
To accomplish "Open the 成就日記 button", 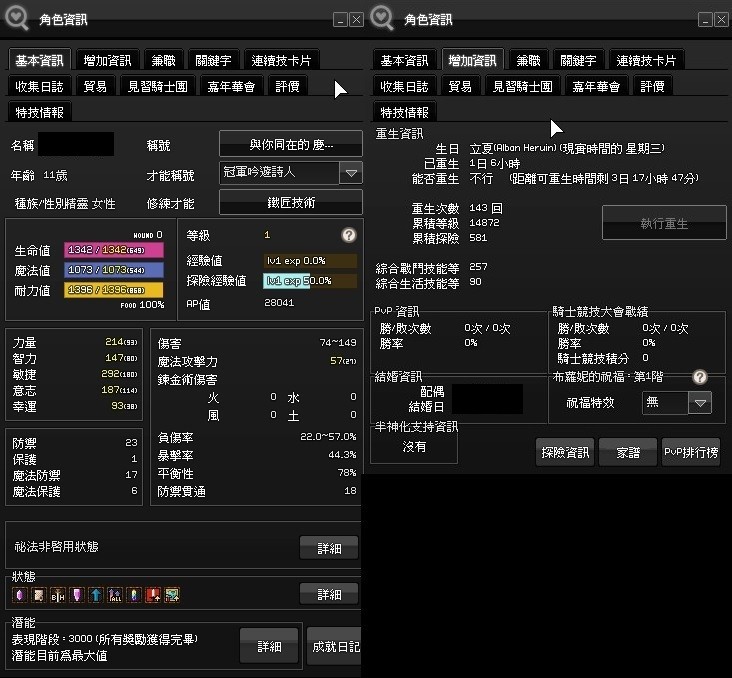I will coord(334,646).
